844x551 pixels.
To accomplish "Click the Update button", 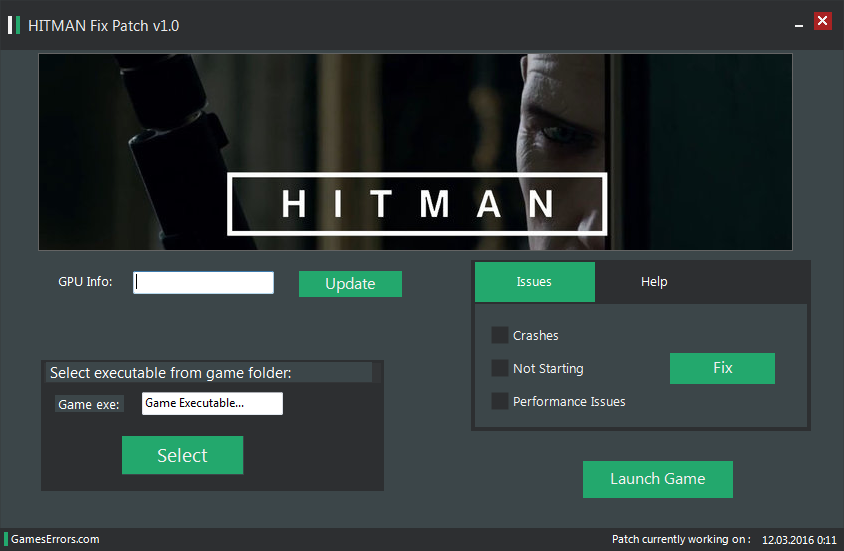I will [350, 284].
